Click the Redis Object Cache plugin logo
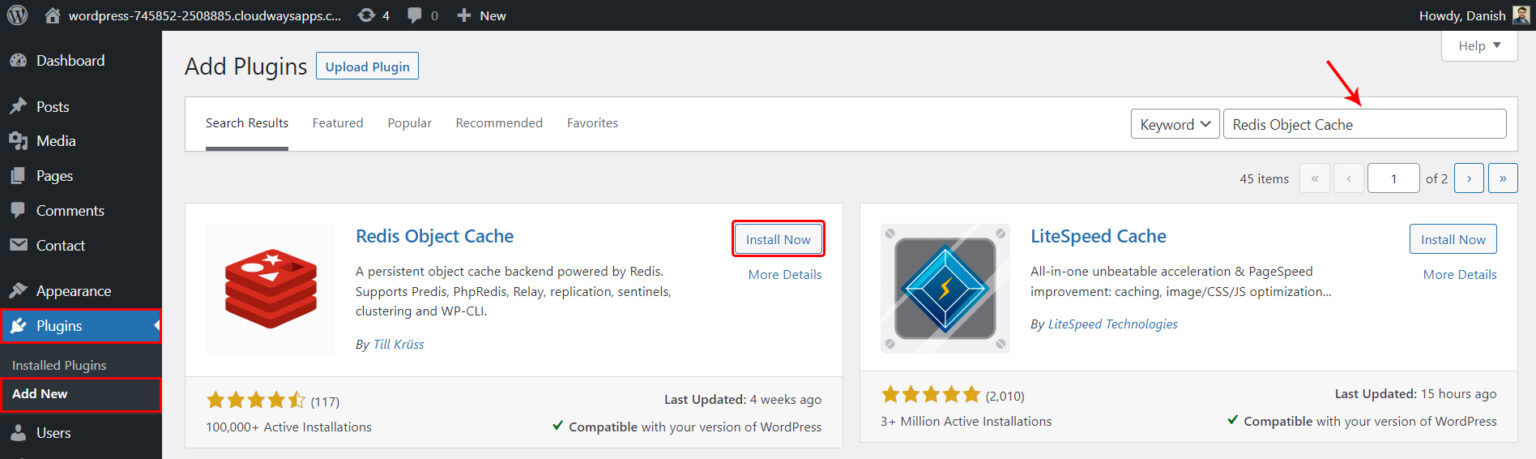 [x=271, y=288]
